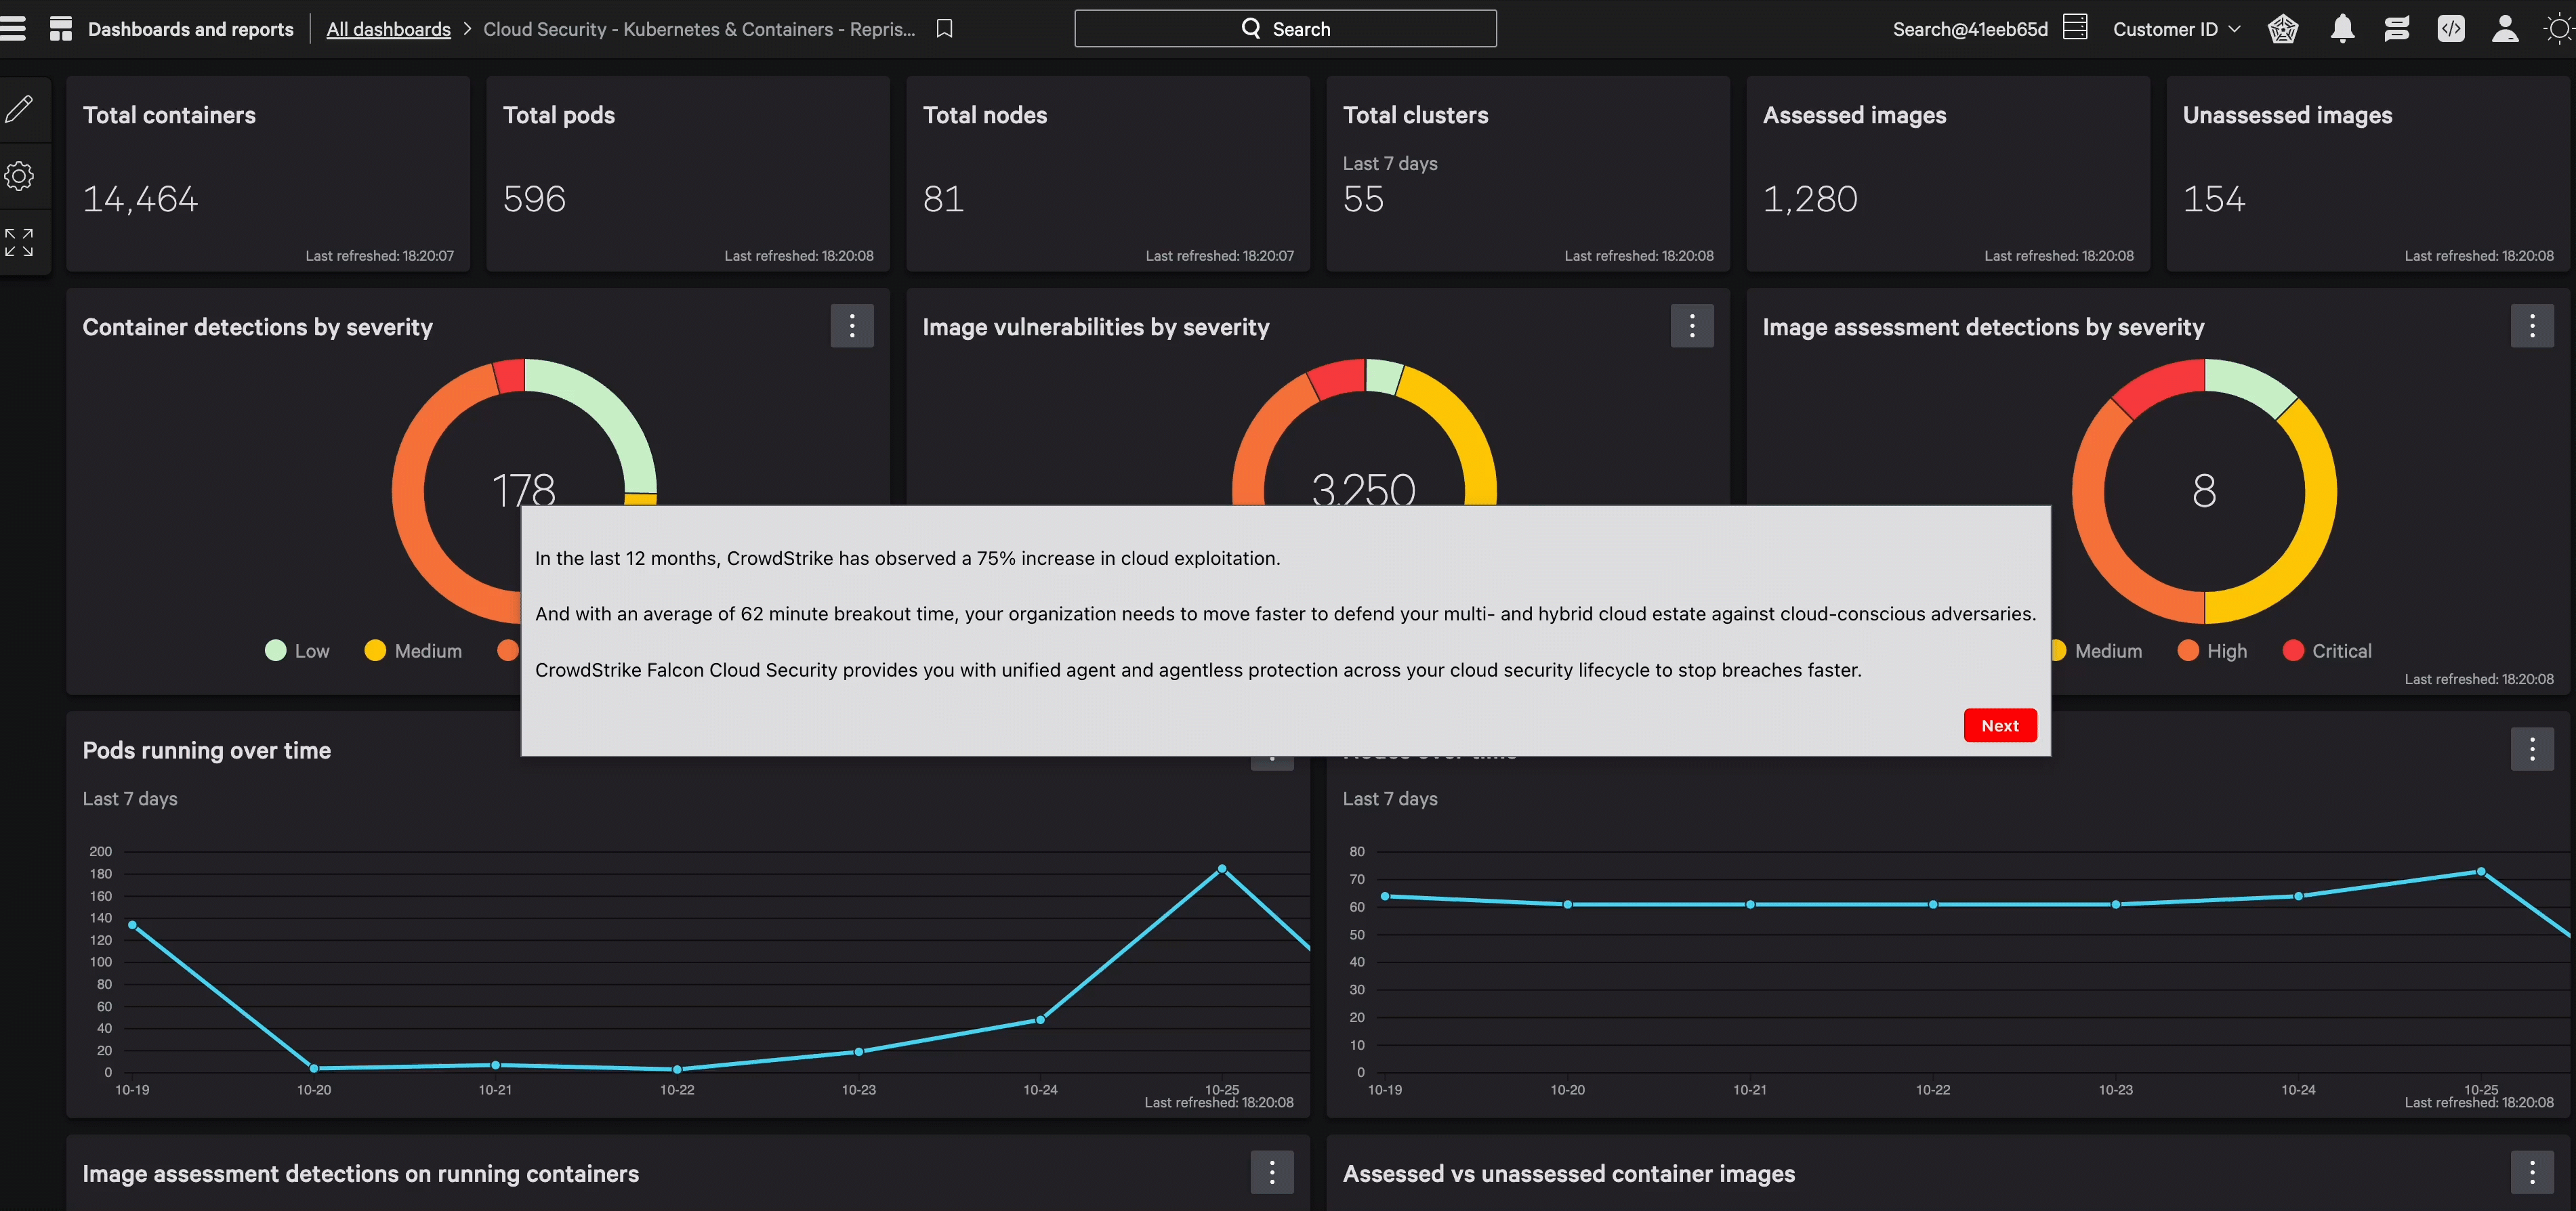Click the 81 Total nodes value
The height and width of the screenshot is (1211, 2576).
point(943,199)
